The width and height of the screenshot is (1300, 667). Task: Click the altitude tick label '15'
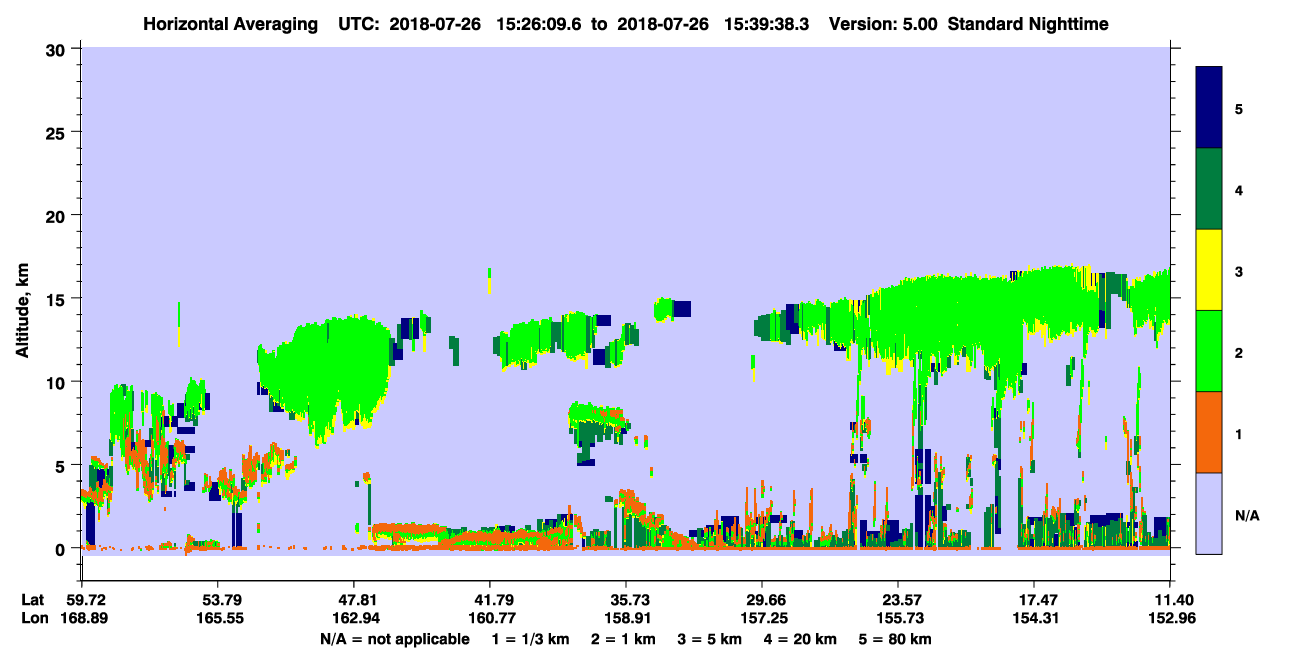point(58,299)
